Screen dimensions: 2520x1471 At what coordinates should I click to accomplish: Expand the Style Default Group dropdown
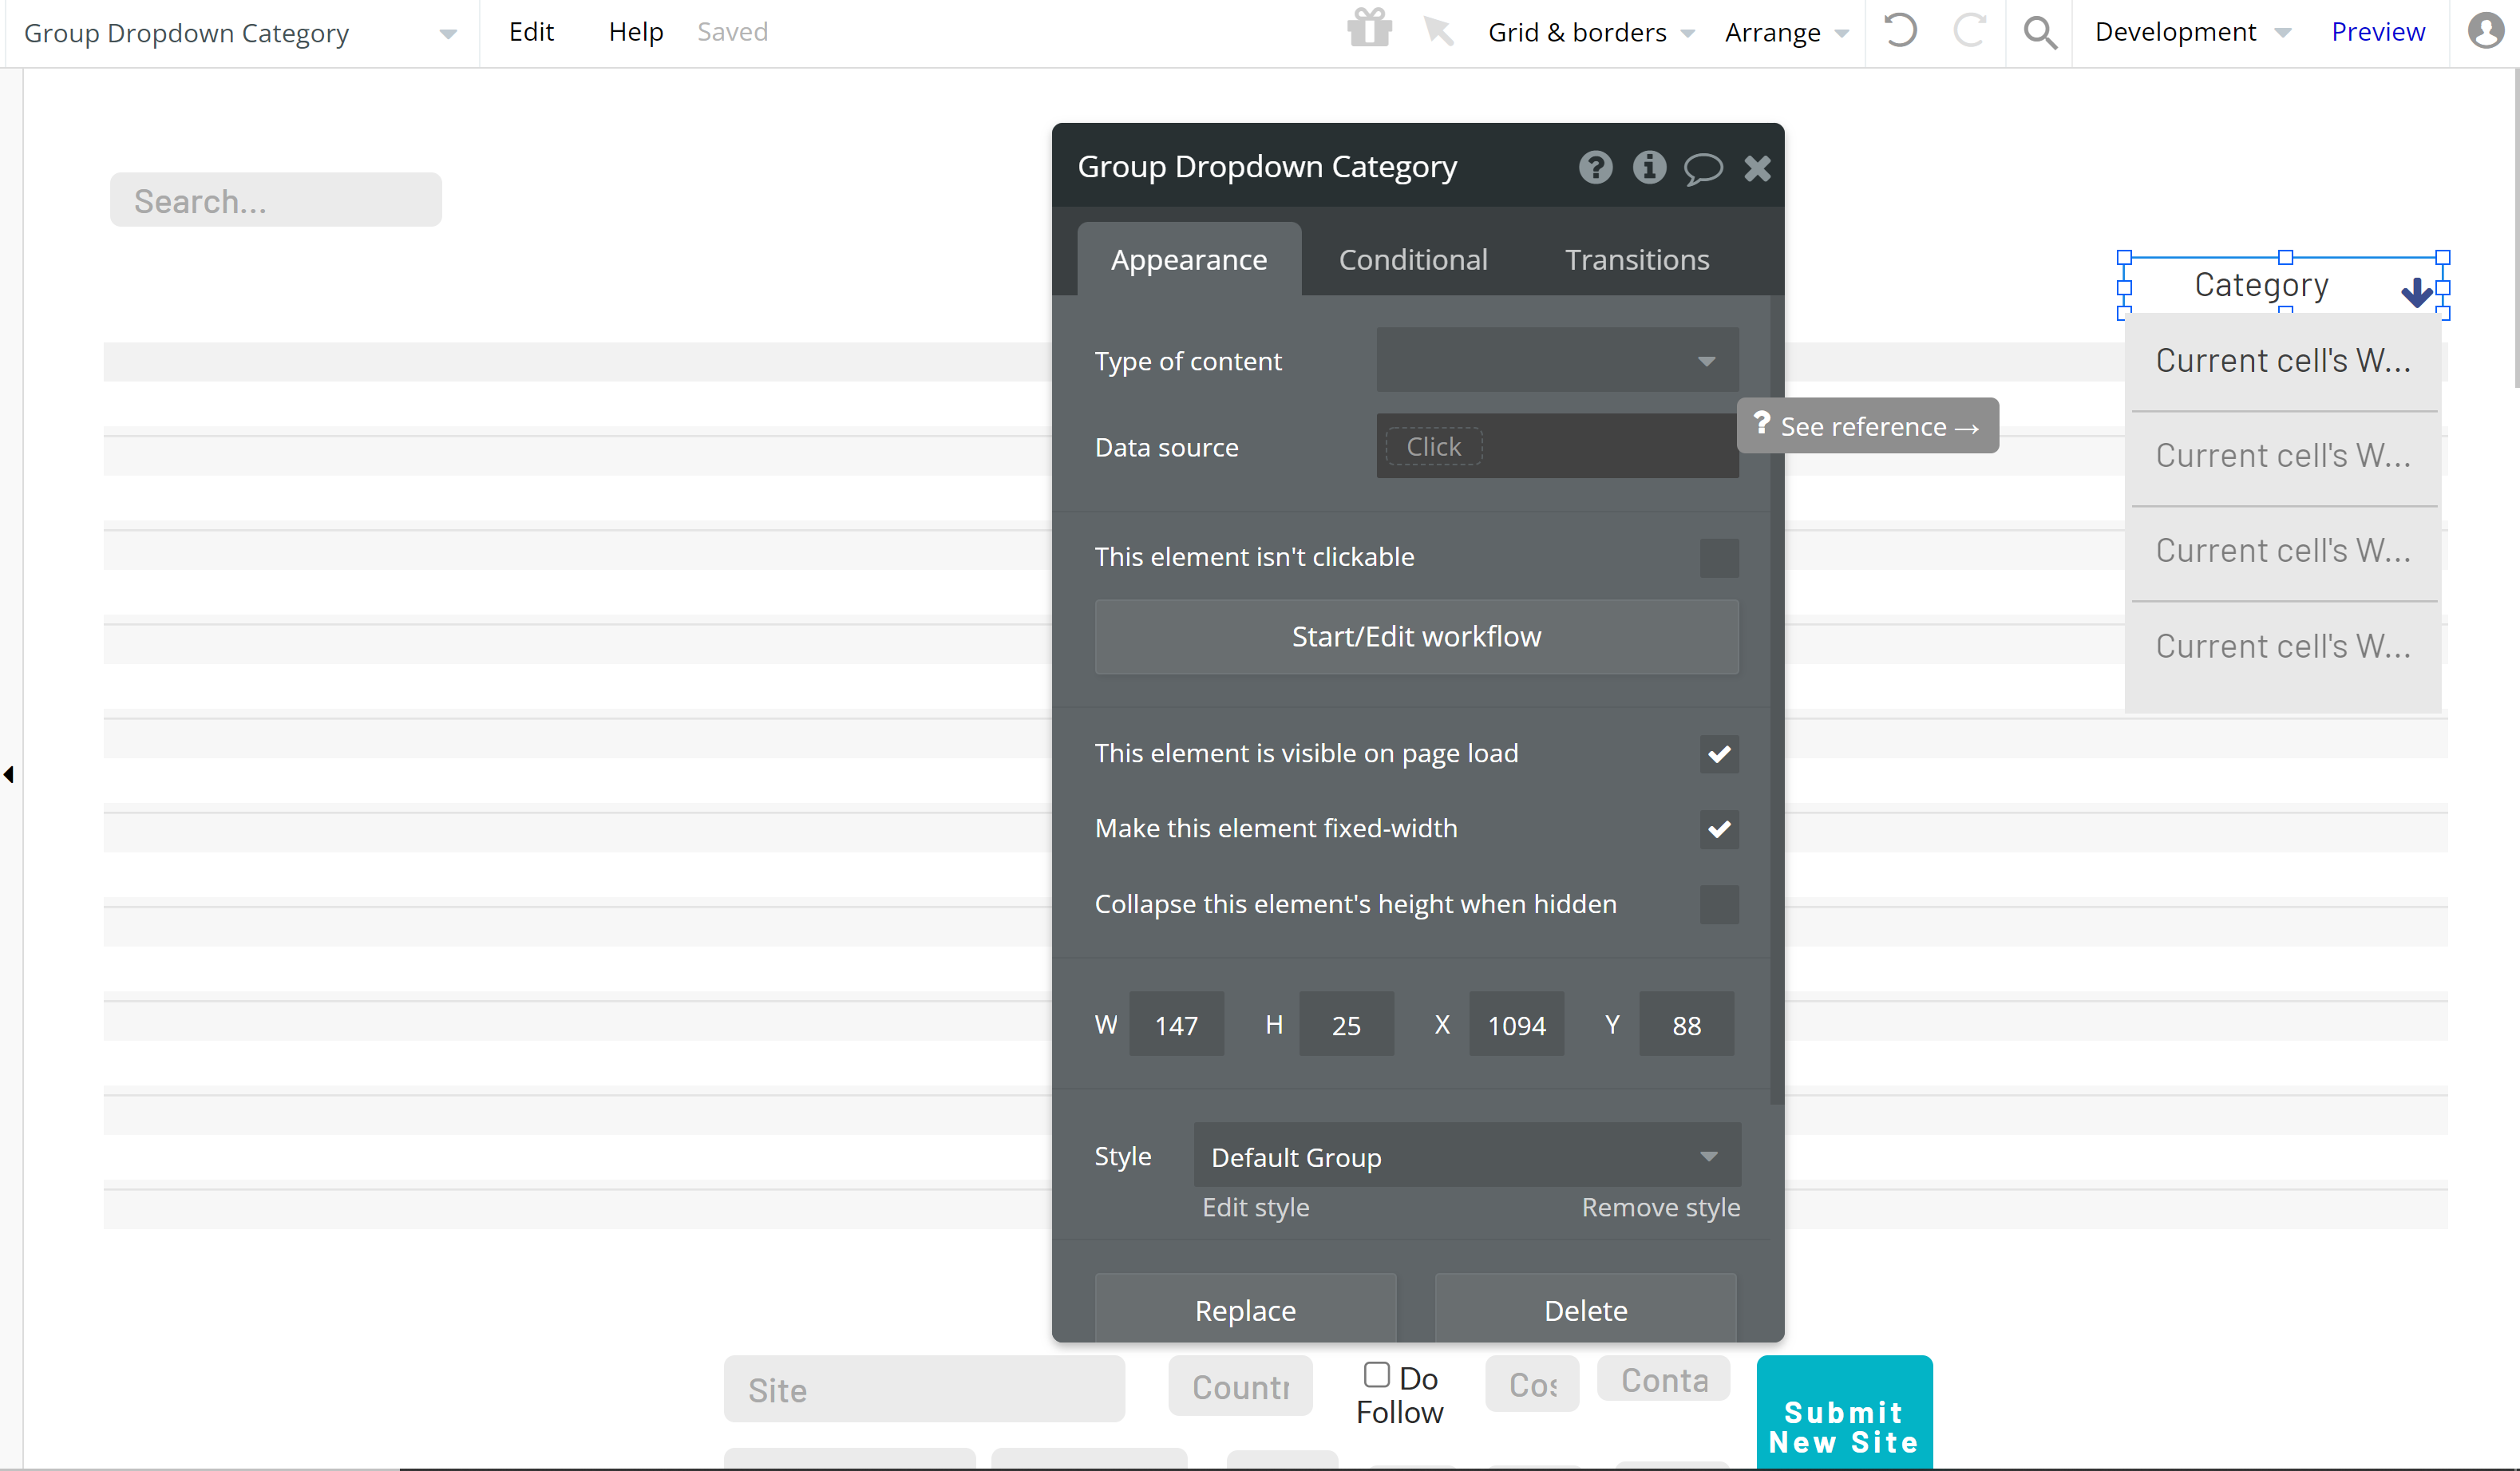(1466, 1156)
